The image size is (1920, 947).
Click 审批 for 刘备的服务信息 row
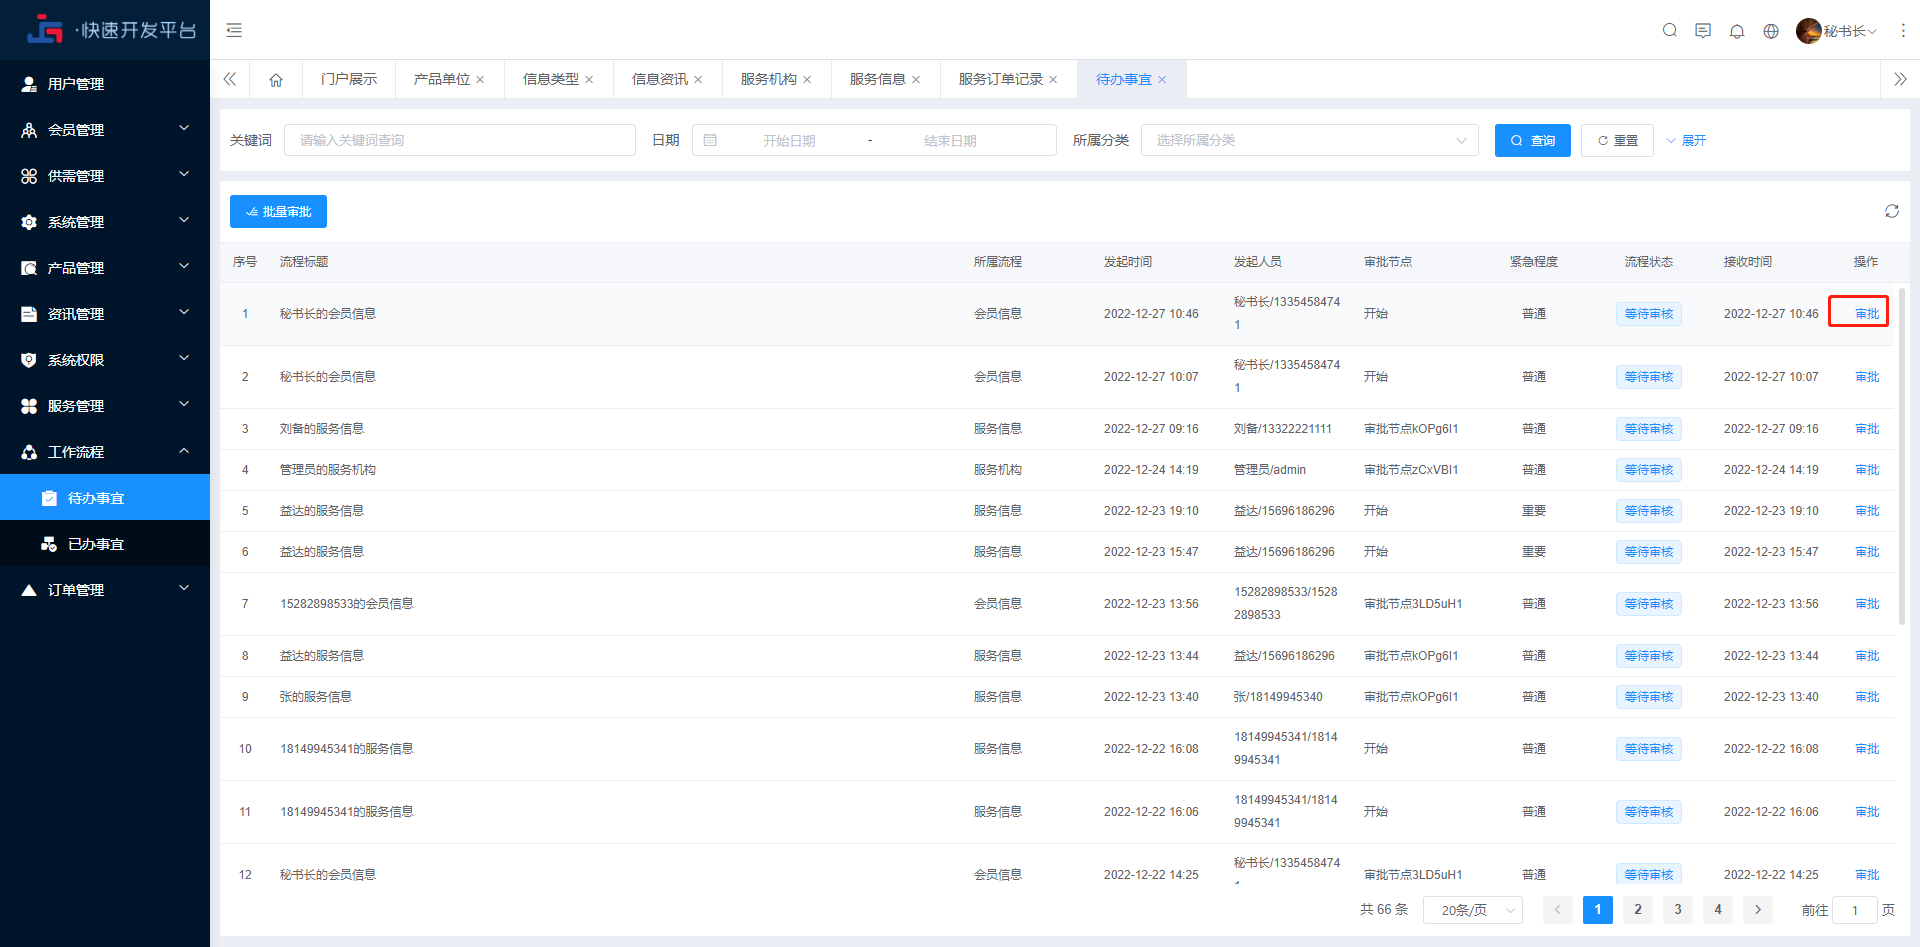tap(1867, 429)
